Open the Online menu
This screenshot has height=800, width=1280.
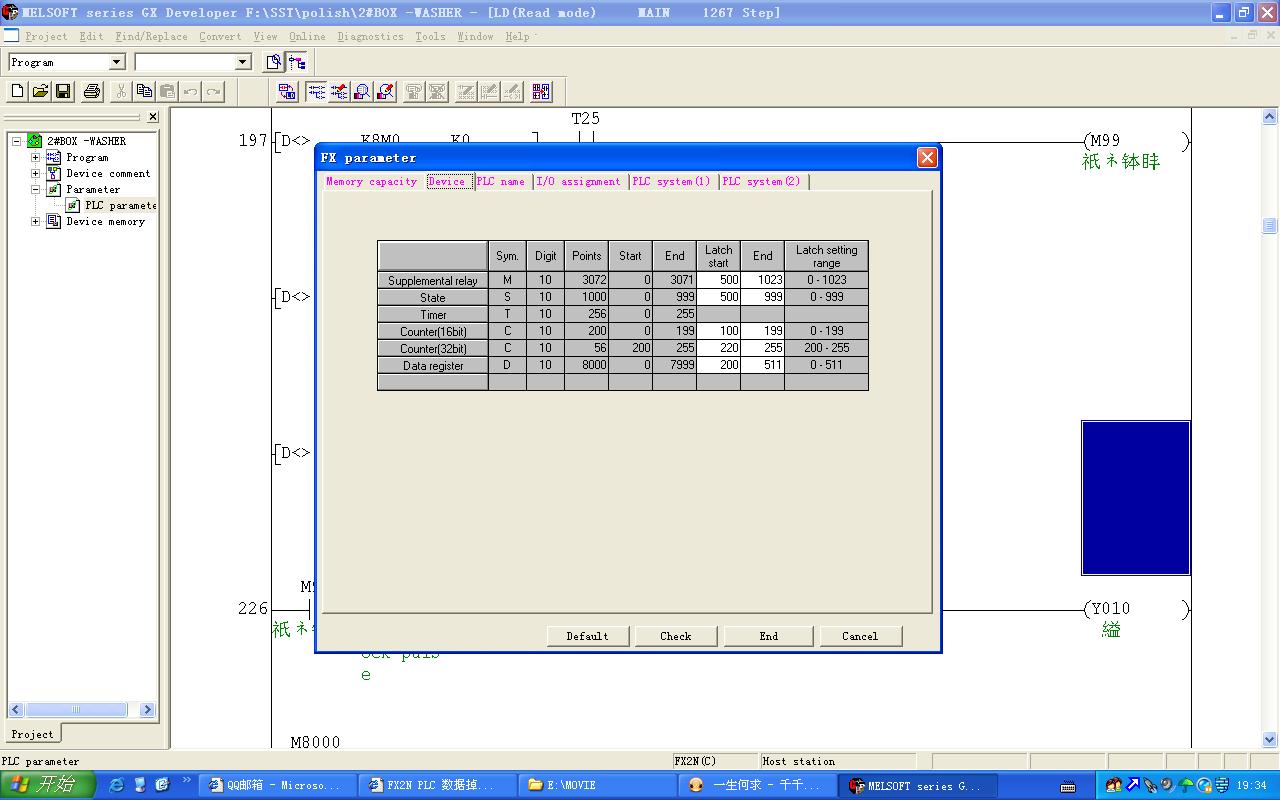[x=307, y=36]
